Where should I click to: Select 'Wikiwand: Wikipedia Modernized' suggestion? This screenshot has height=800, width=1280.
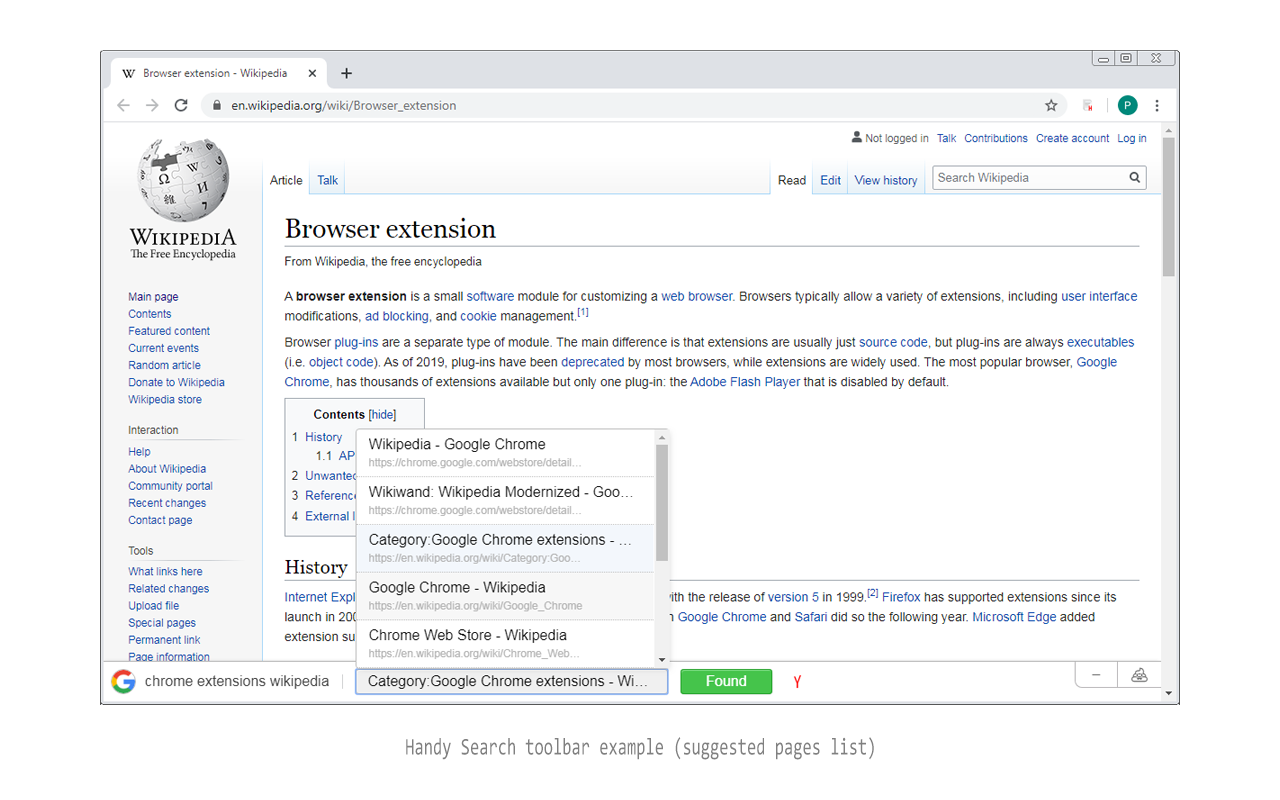(505, 500)
